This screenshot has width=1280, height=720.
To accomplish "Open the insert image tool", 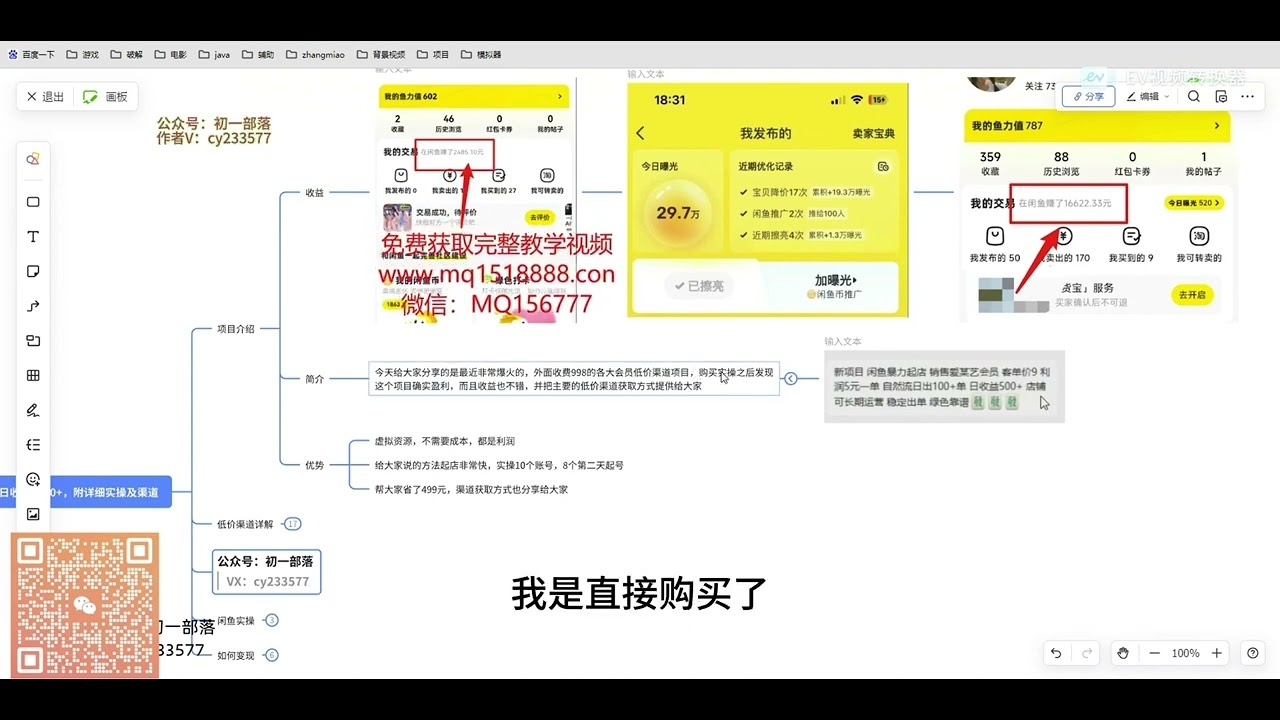I will click(x=33, y=513).
